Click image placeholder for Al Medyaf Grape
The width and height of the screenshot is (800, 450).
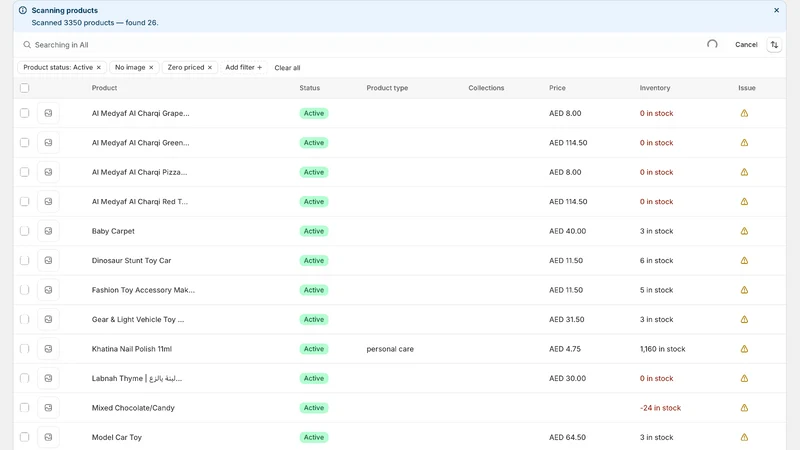48,113
